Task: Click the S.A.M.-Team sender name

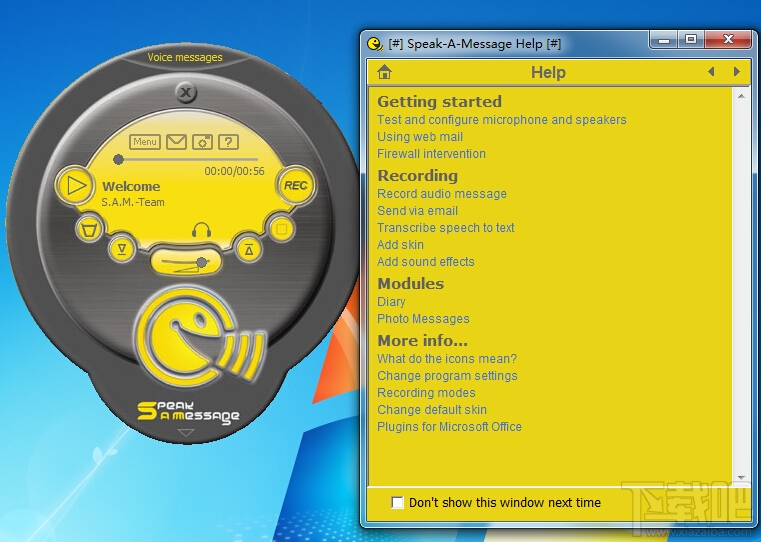Action: pyautogui.click(x=133, y=202)
